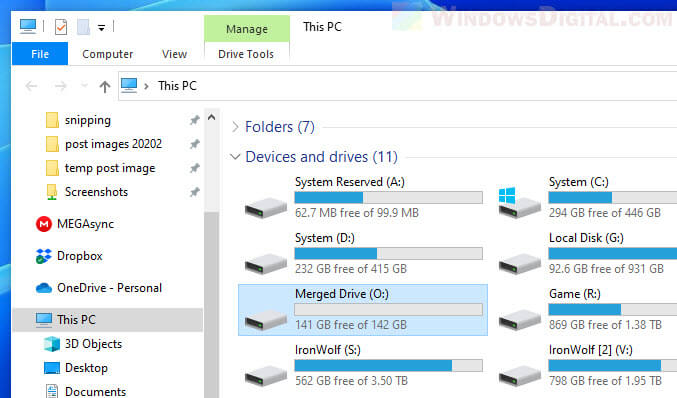Select System (C:) Windows drive icon
This screenshot has height=398, width=677.
519,203
